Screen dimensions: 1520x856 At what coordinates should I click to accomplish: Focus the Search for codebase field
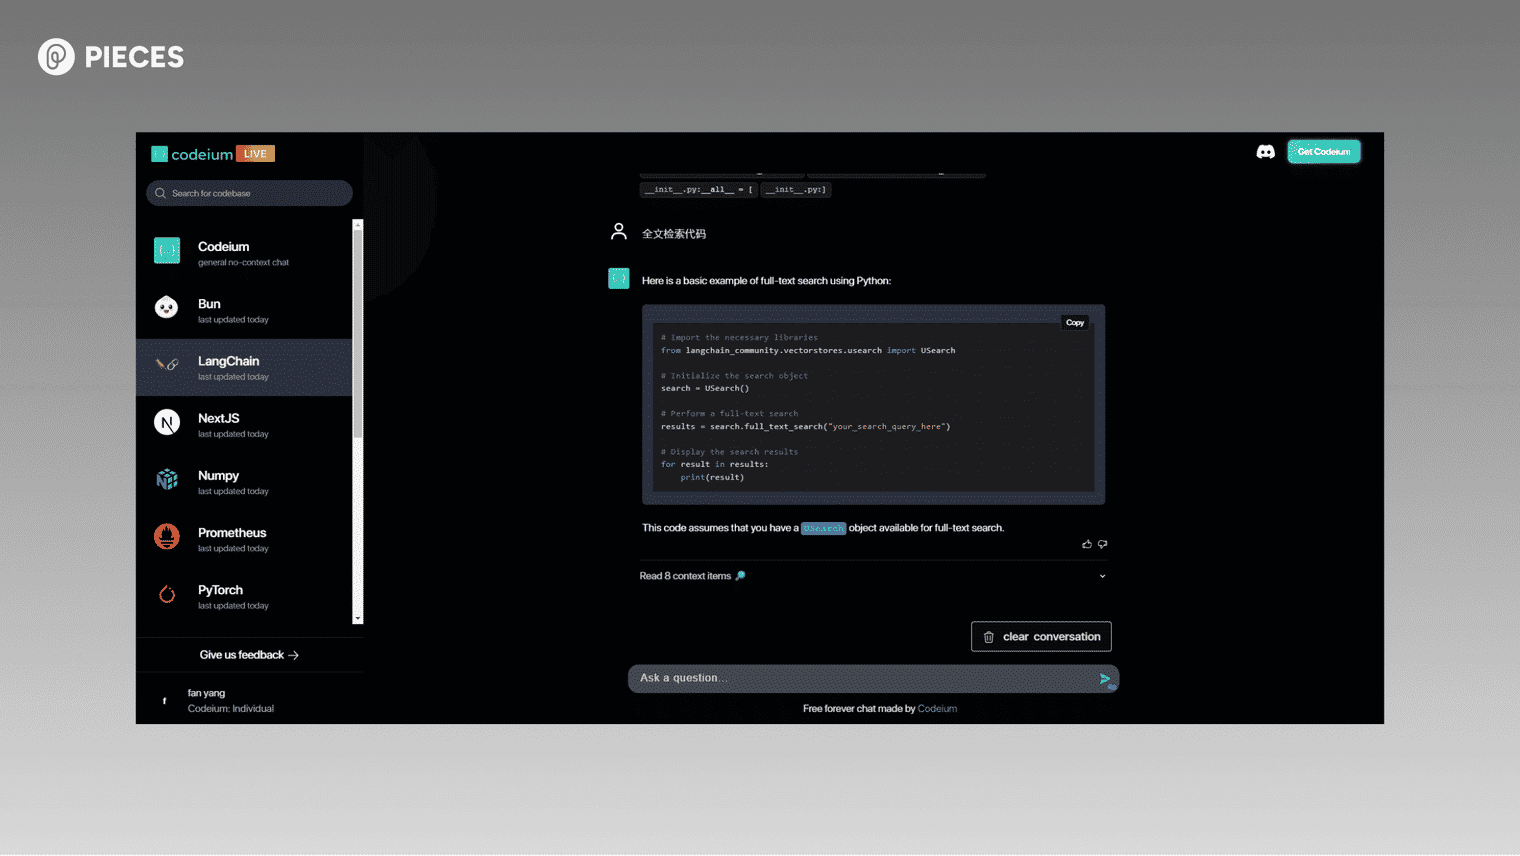tap(249, 193)
